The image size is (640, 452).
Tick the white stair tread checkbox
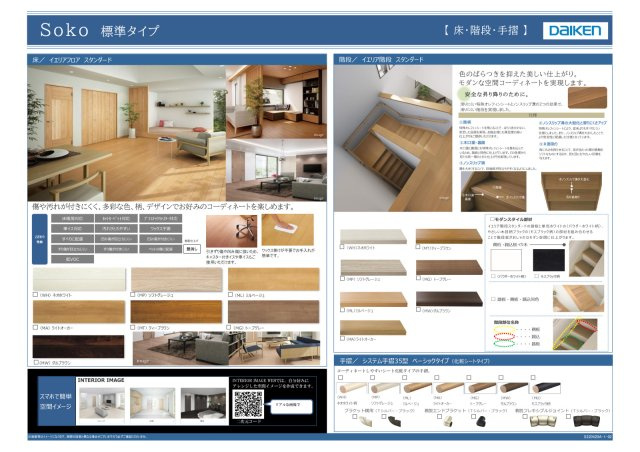(x=342, y=247)
